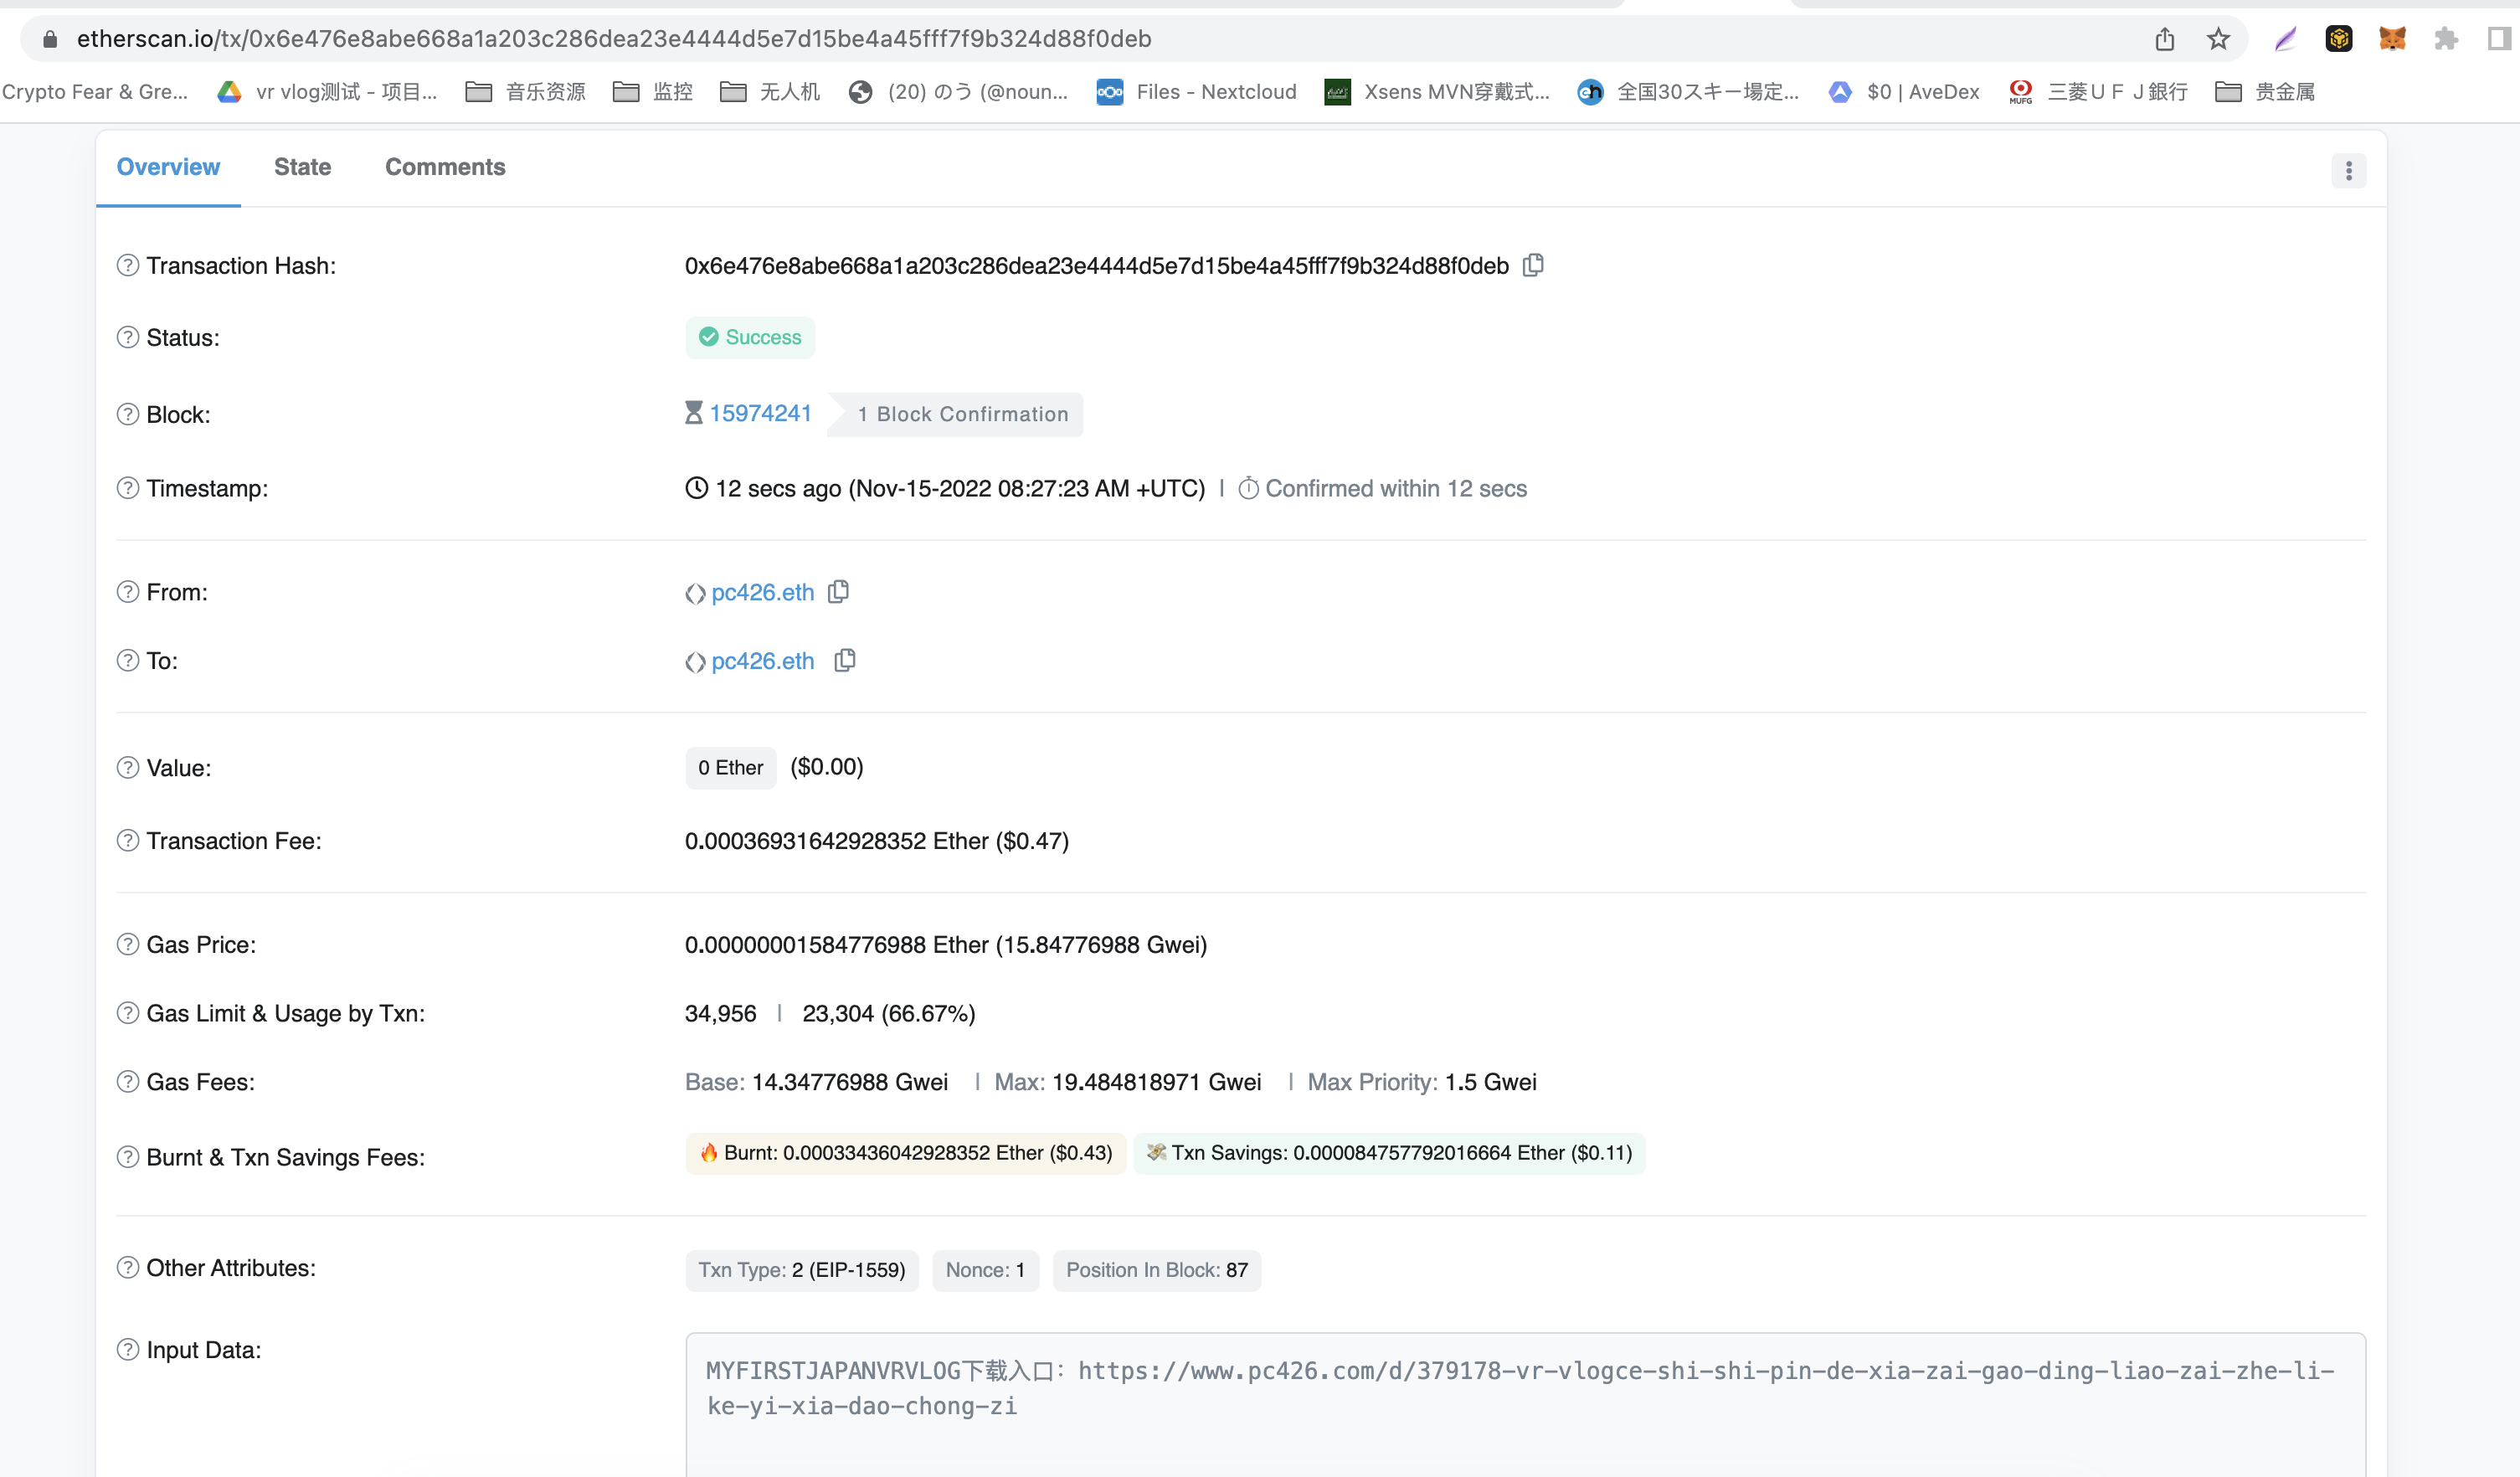Open the yellow cube wallet extension
Image resolution: width=2520 pixels, height=1477 pixels.
(2339, 39)
